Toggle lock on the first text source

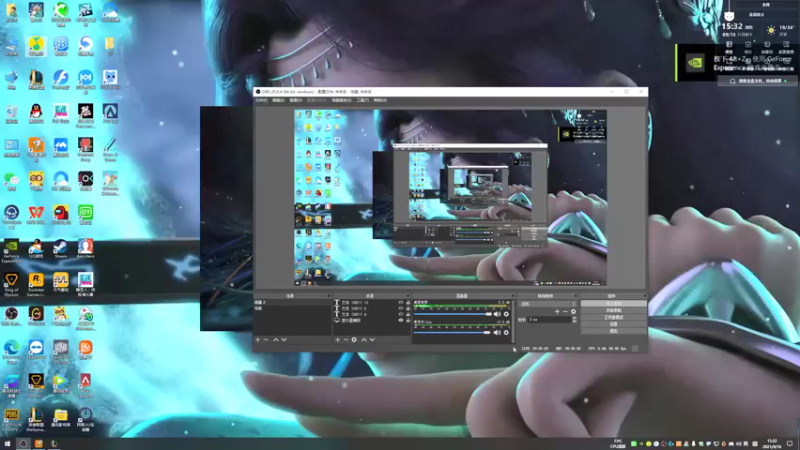click(408, 303)
